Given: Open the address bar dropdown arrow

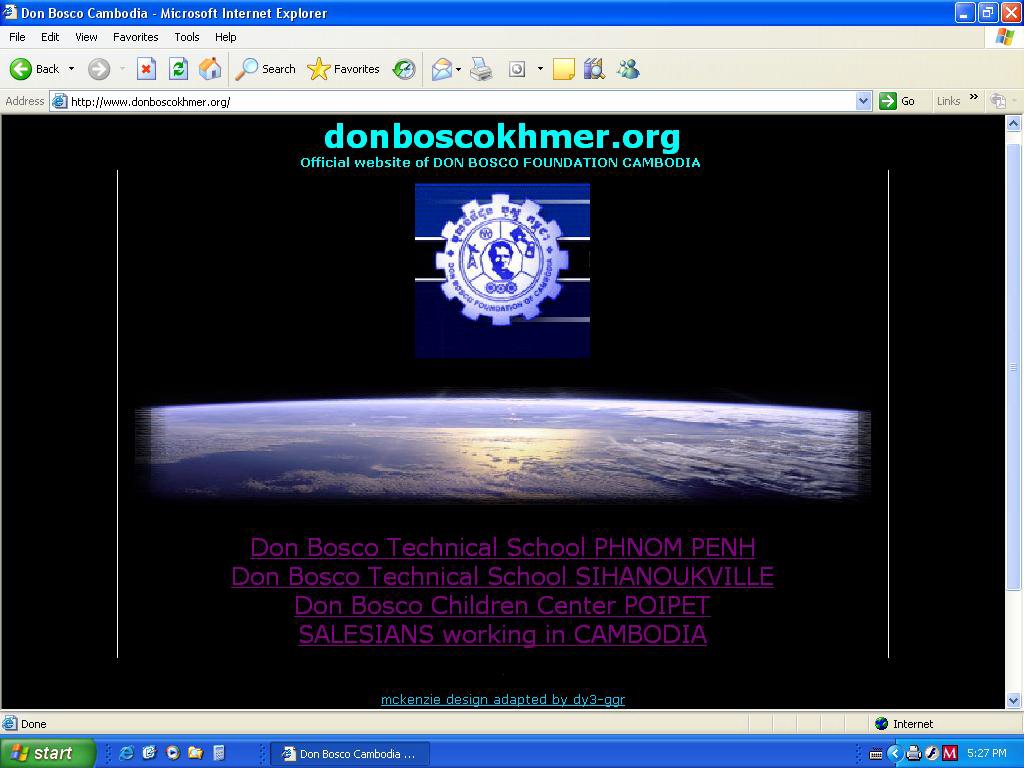Looking at the screenshot, I should point(863,101).
